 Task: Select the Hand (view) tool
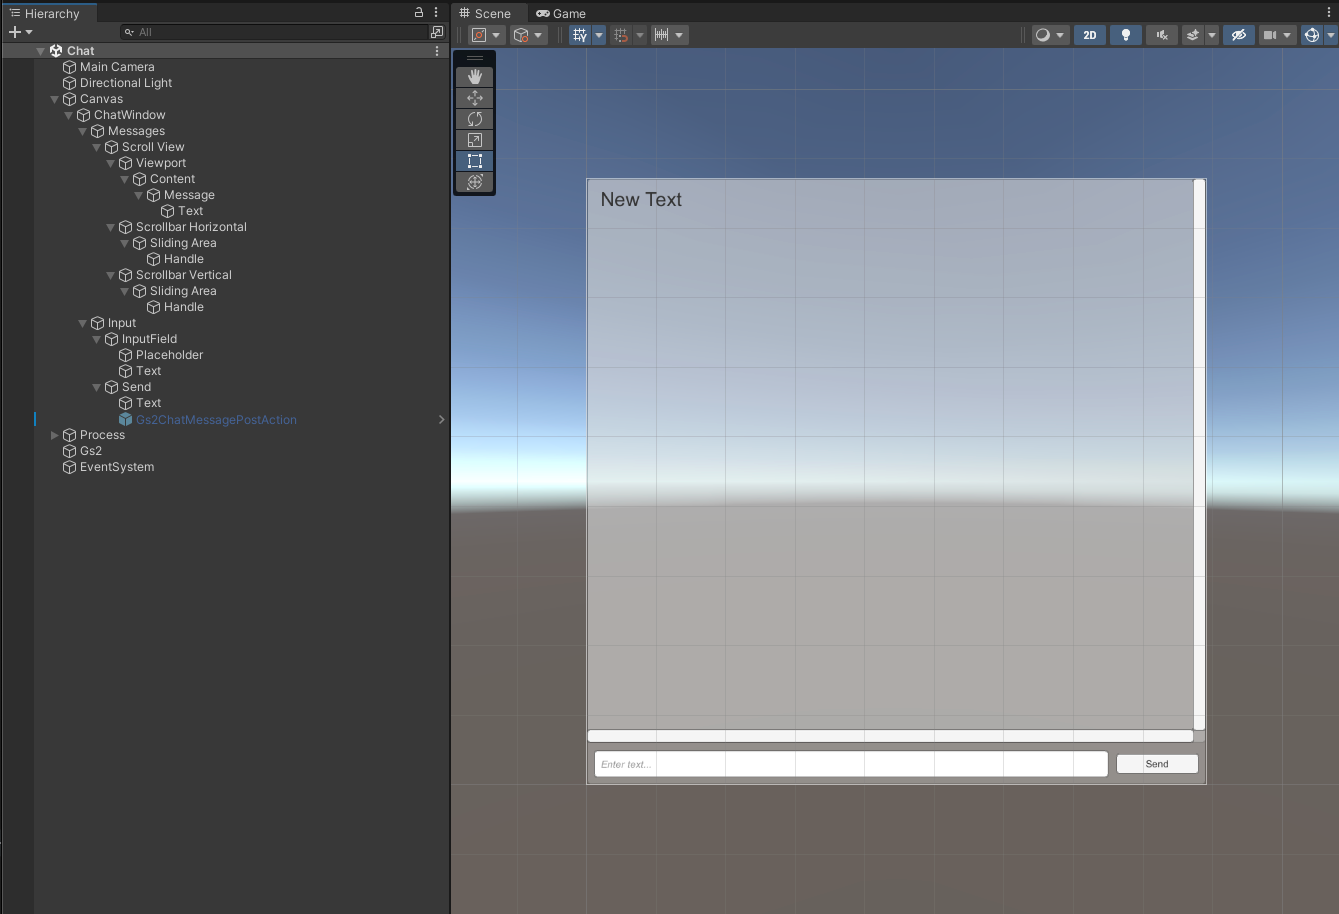(x=475, y=77)
